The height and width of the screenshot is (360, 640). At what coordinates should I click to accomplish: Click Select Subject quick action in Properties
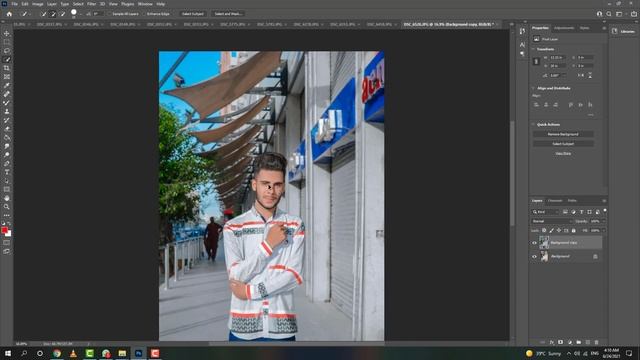[x=563, y=144]
